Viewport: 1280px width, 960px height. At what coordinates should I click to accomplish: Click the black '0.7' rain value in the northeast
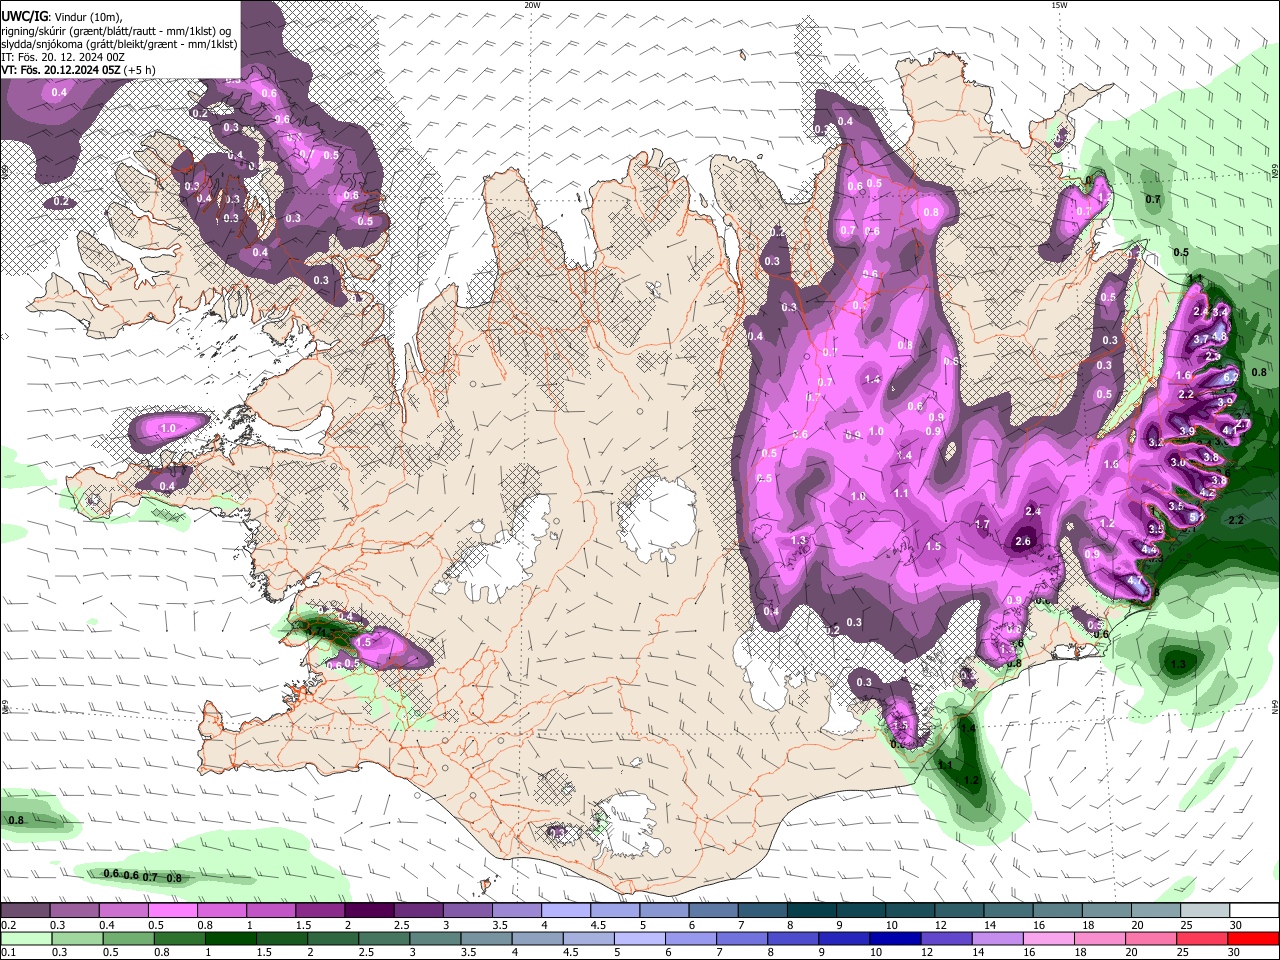pos(1153,199)
